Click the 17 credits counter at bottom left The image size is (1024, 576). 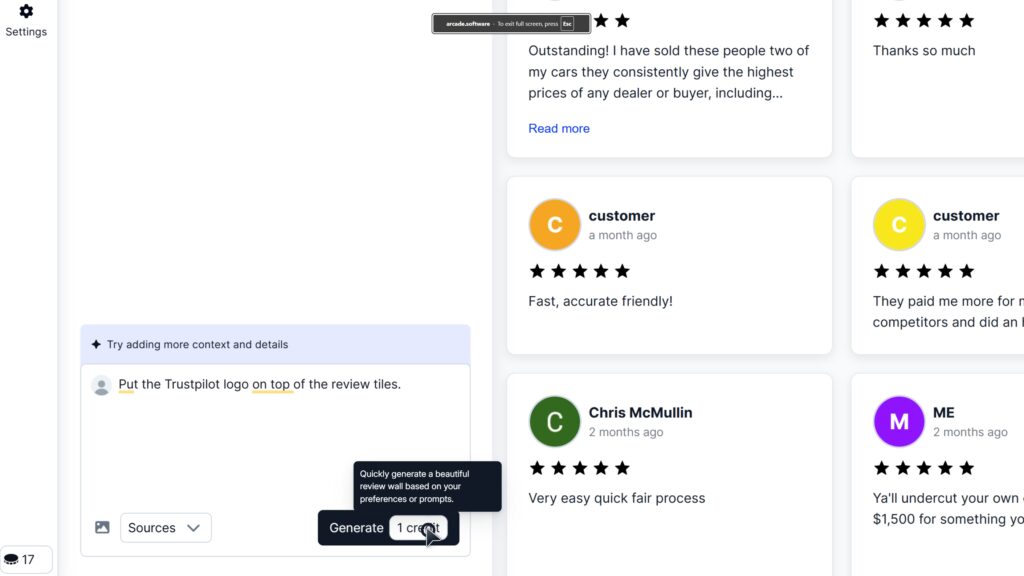pyautogui.click(x=28, y=559)
